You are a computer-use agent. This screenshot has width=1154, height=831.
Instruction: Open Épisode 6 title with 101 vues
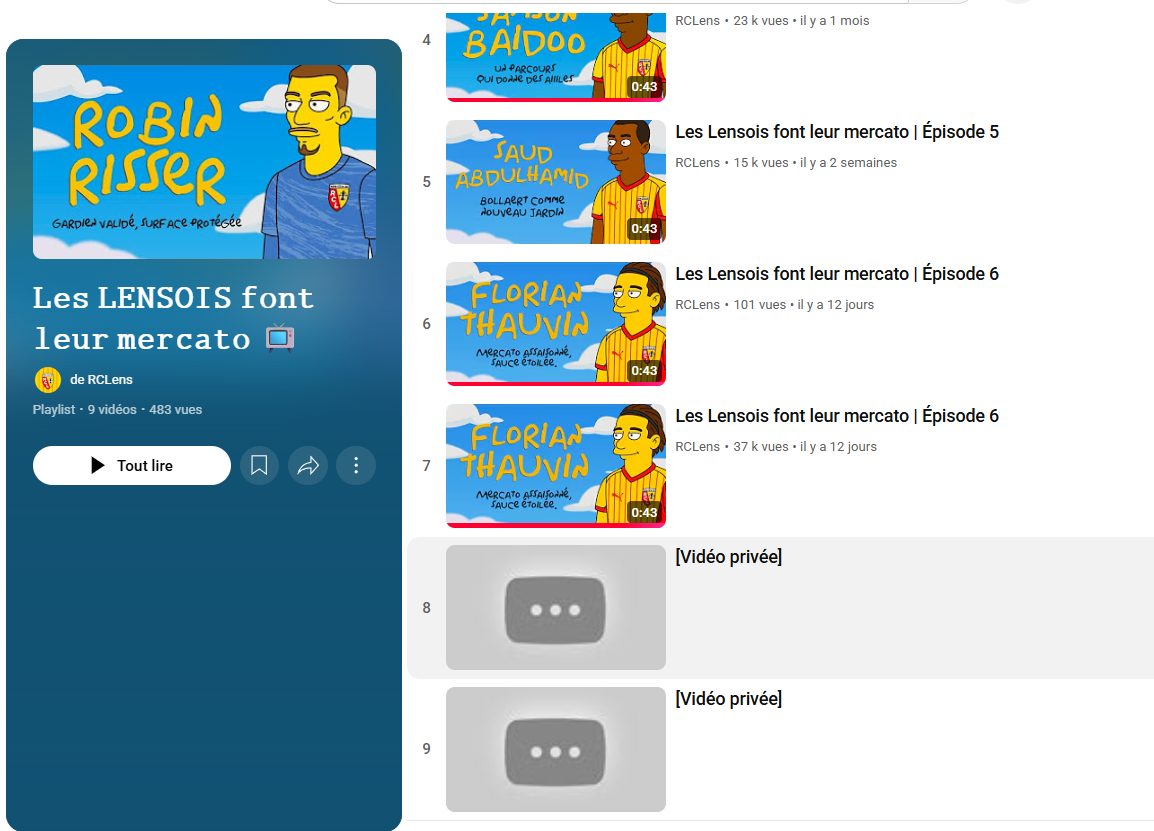837,274
